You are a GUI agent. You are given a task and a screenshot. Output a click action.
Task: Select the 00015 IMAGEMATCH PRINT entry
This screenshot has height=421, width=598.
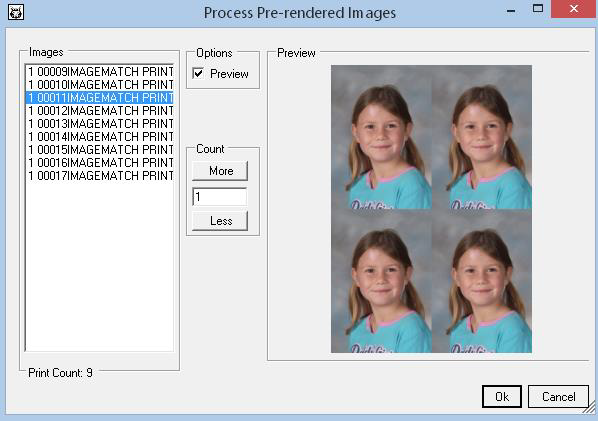(100, 149)
